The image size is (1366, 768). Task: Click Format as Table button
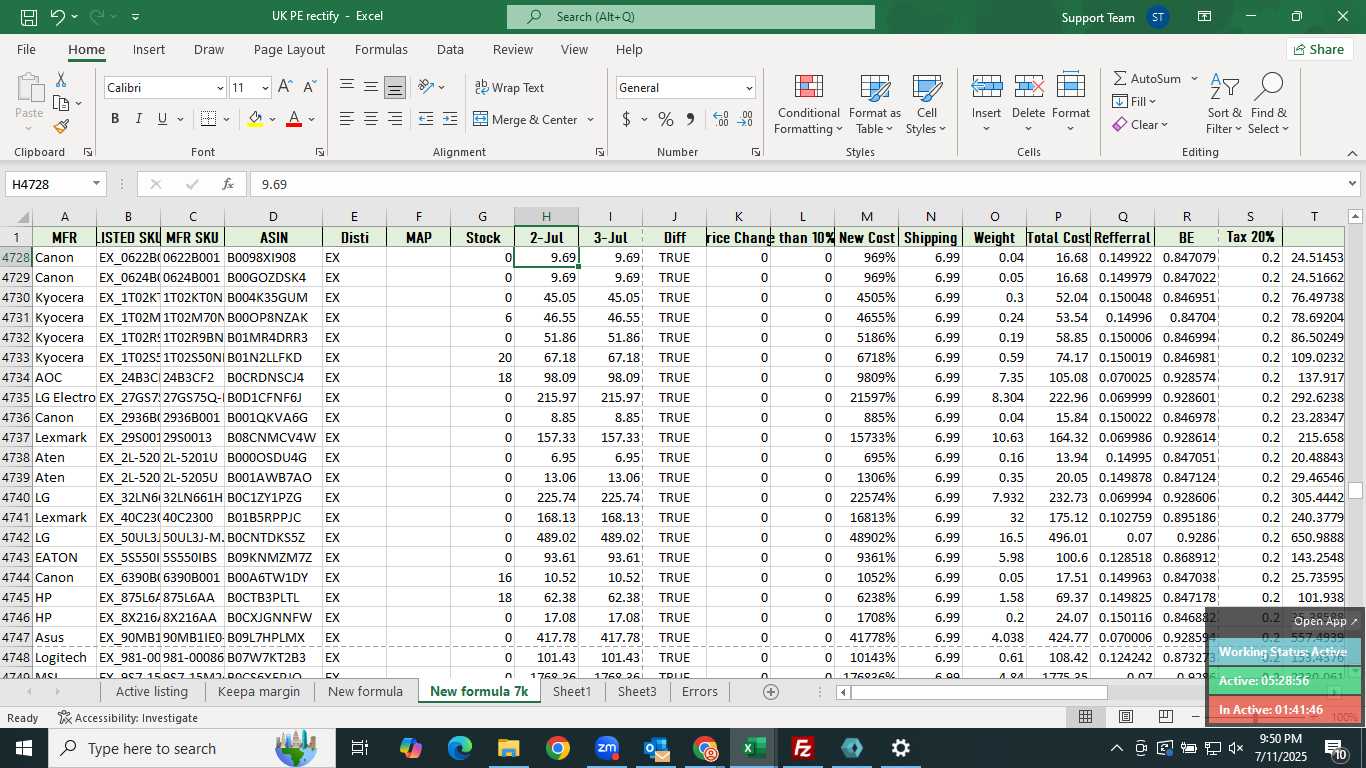coord(875,103)
